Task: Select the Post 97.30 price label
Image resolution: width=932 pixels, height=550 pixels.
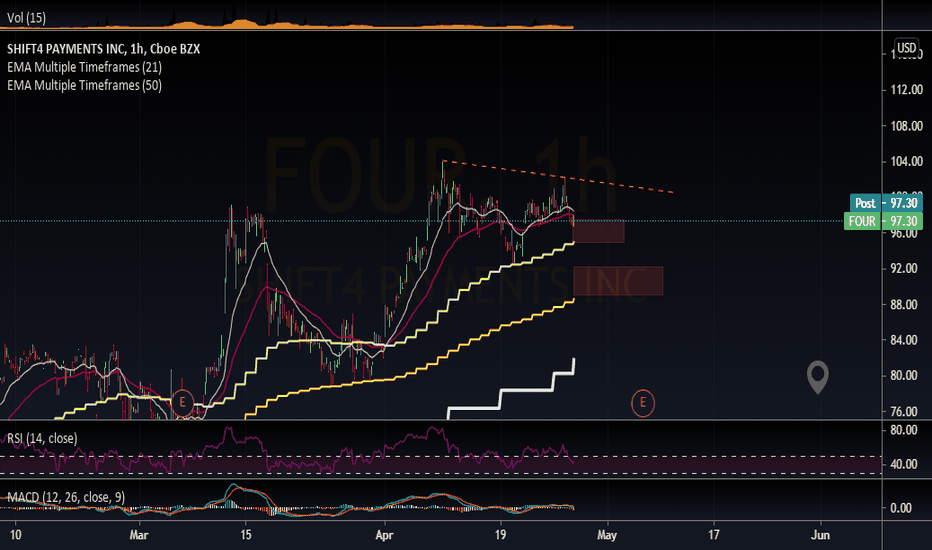Action: tap(886, 203)
